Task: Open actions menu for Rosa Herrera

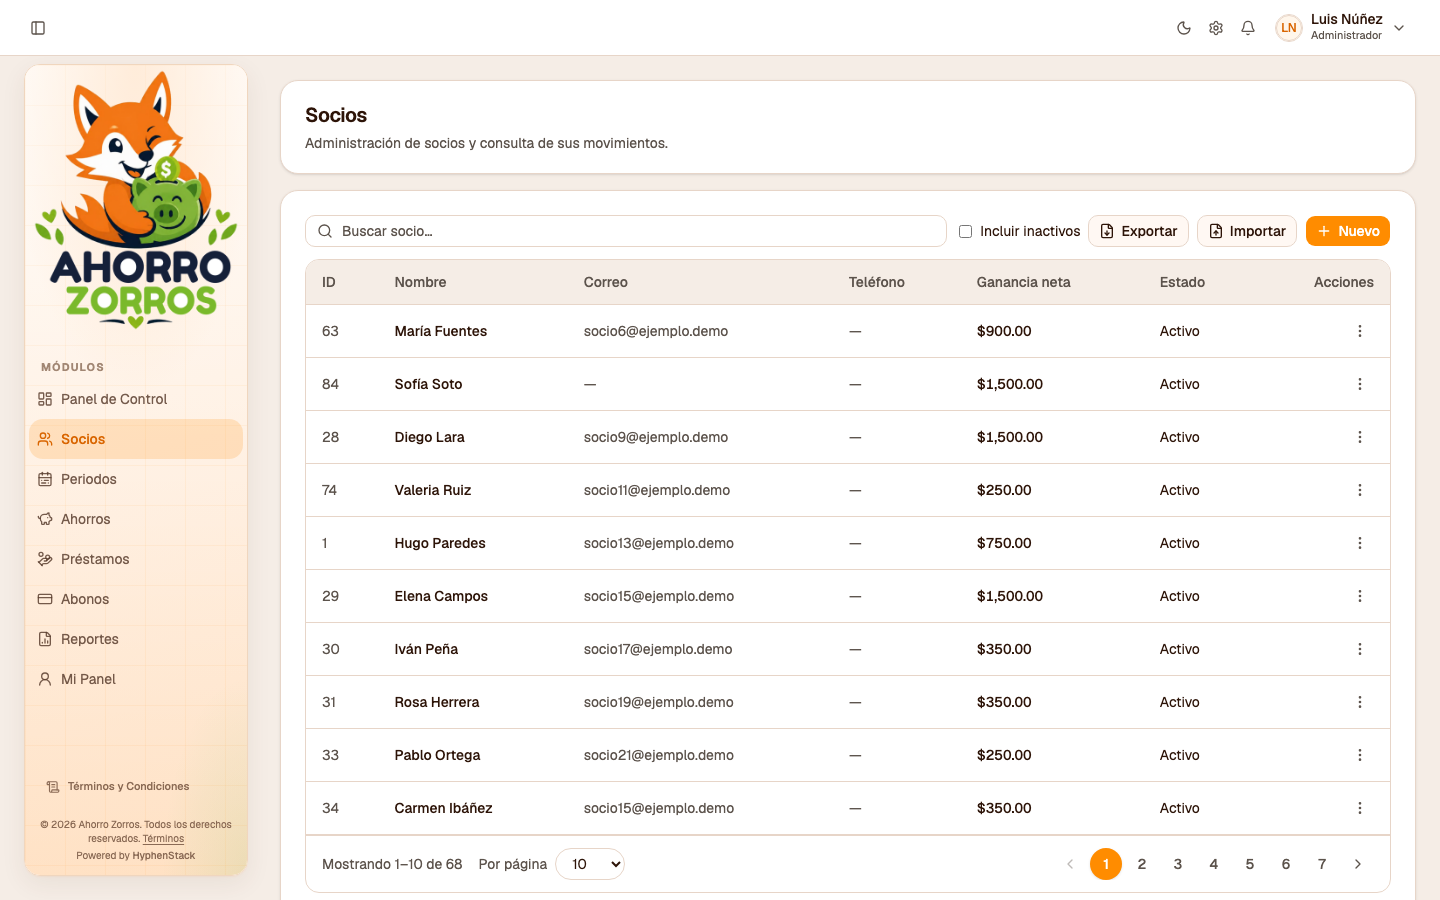Action: [x=1360, y=702]
